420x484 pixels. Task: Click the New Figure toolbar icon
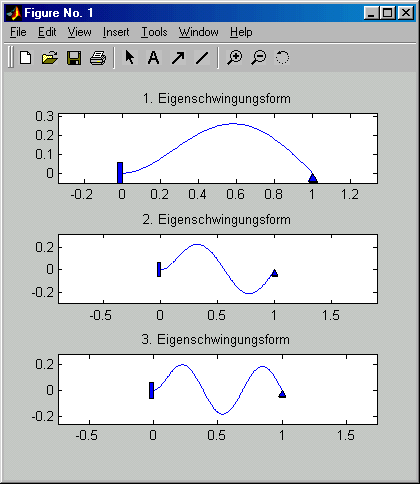pos(26,58)
